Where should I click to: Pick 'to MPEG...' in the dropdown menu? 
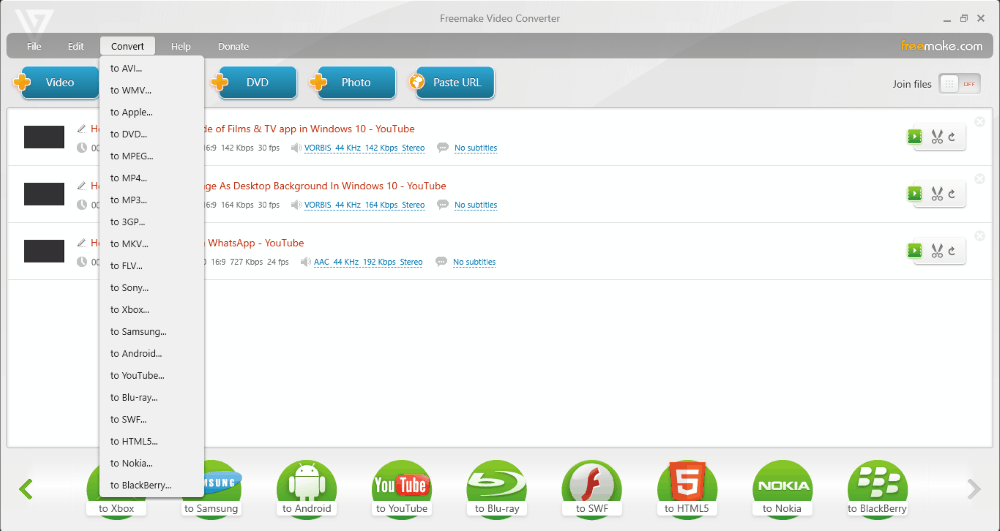pos(152,156)
